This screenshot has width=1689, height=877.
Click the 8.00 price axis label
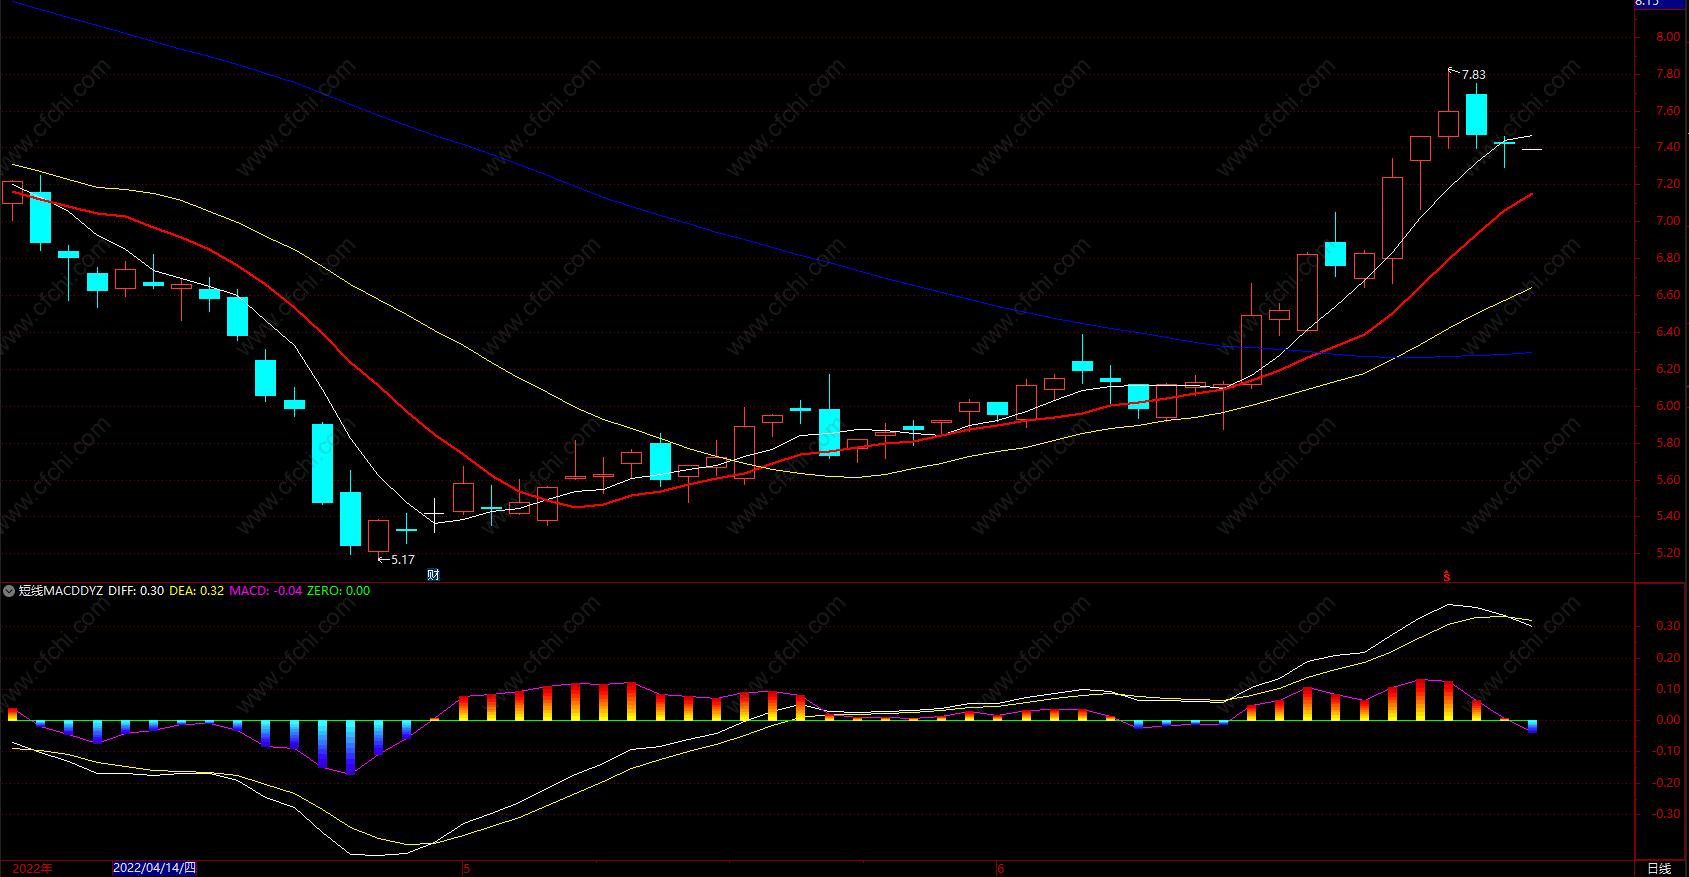click(1668, 37)
